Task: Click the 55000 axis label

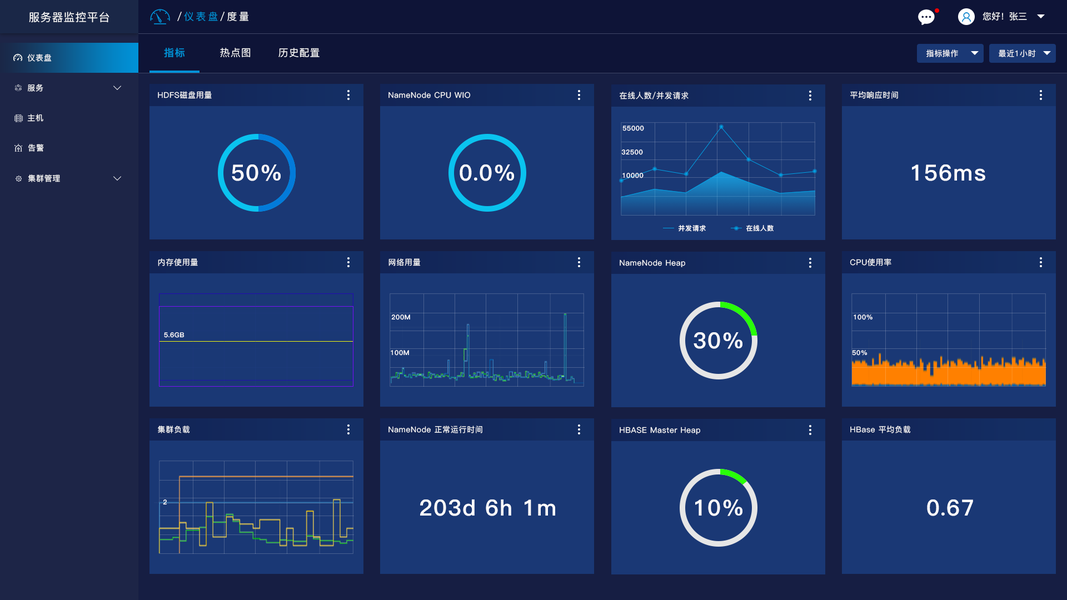Action: coord(633,128)
